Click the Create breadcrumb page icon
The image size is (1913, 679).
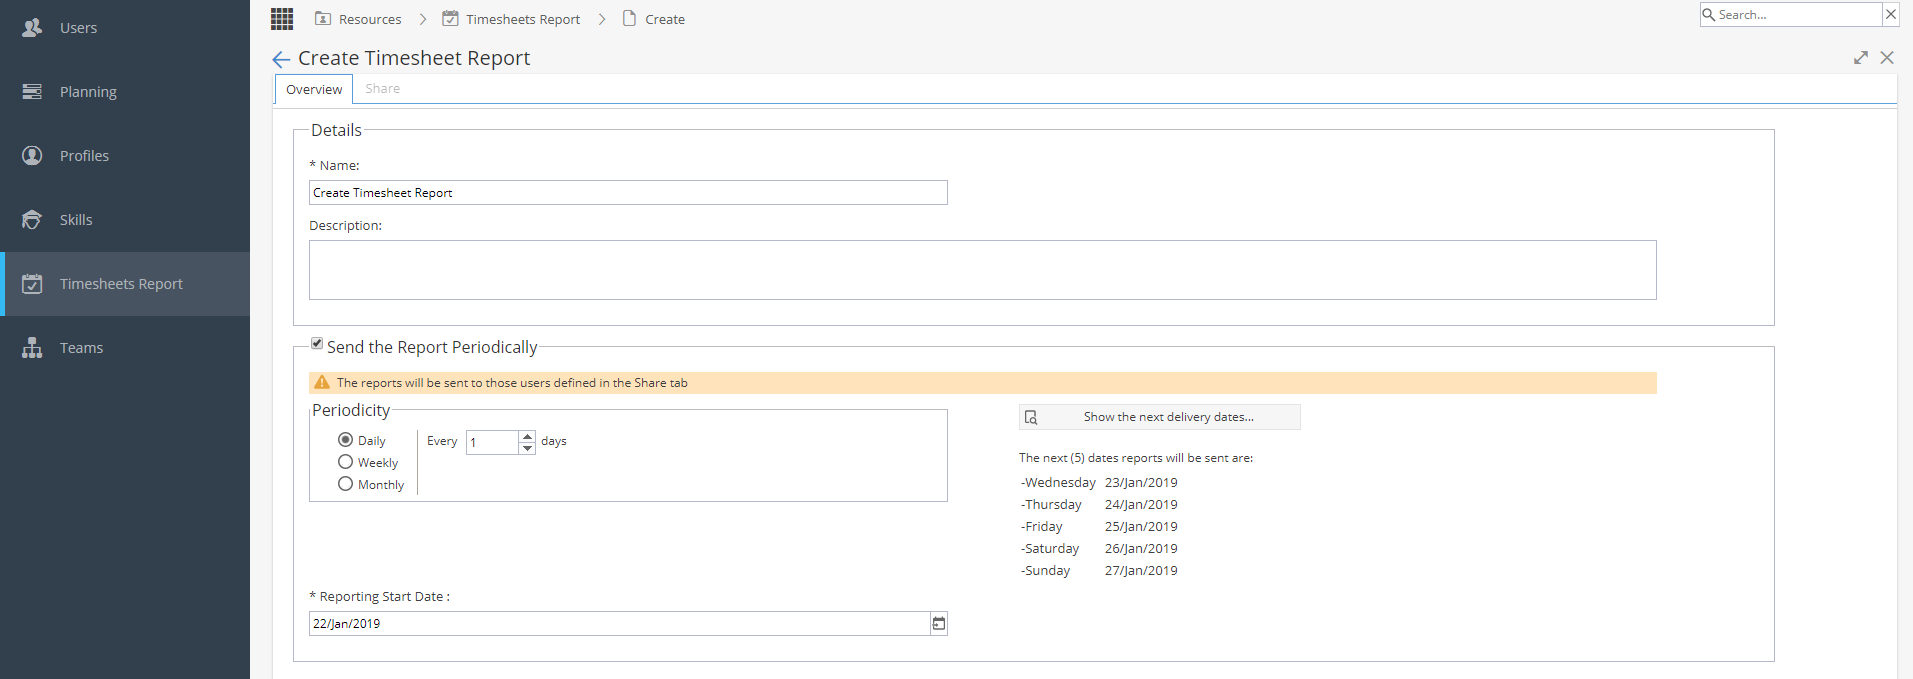pyautogui.click(x=629, y=18)
